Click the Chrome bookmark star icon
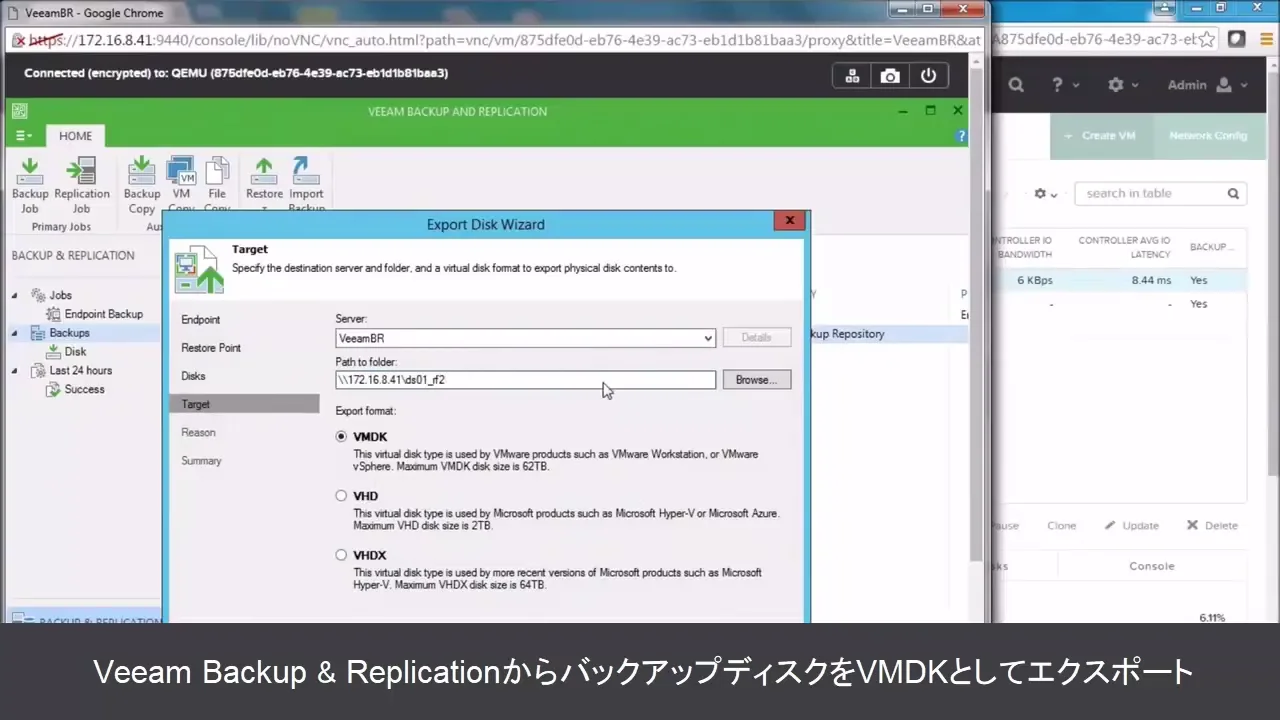1280x720 pixels. [x=1209, y=39]
